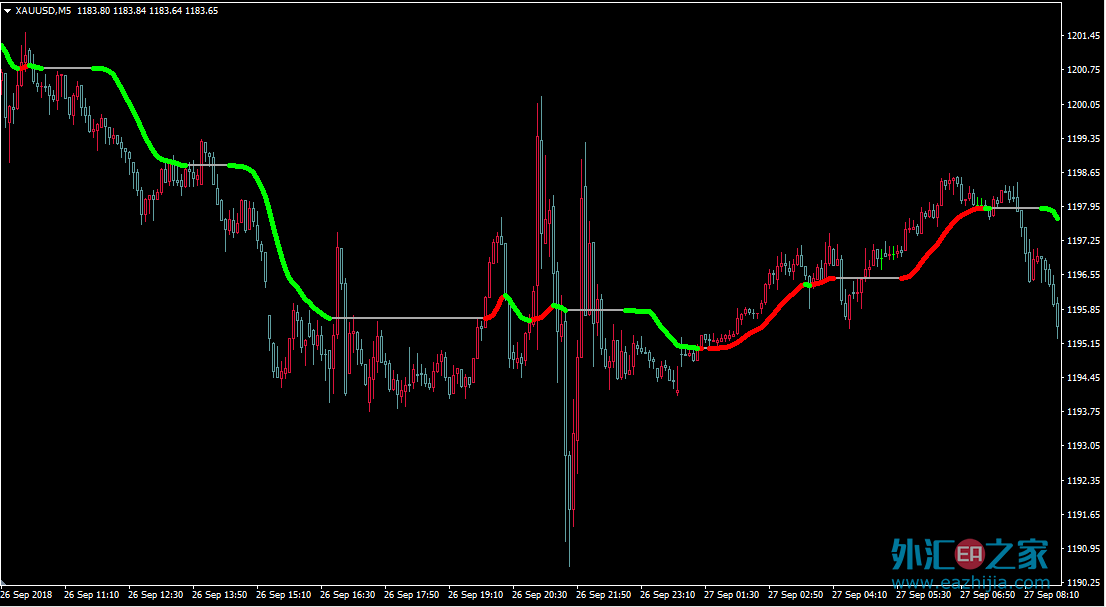
Task: Click the 26 Sep 2018 date label
Action: (x=26, y=595)
